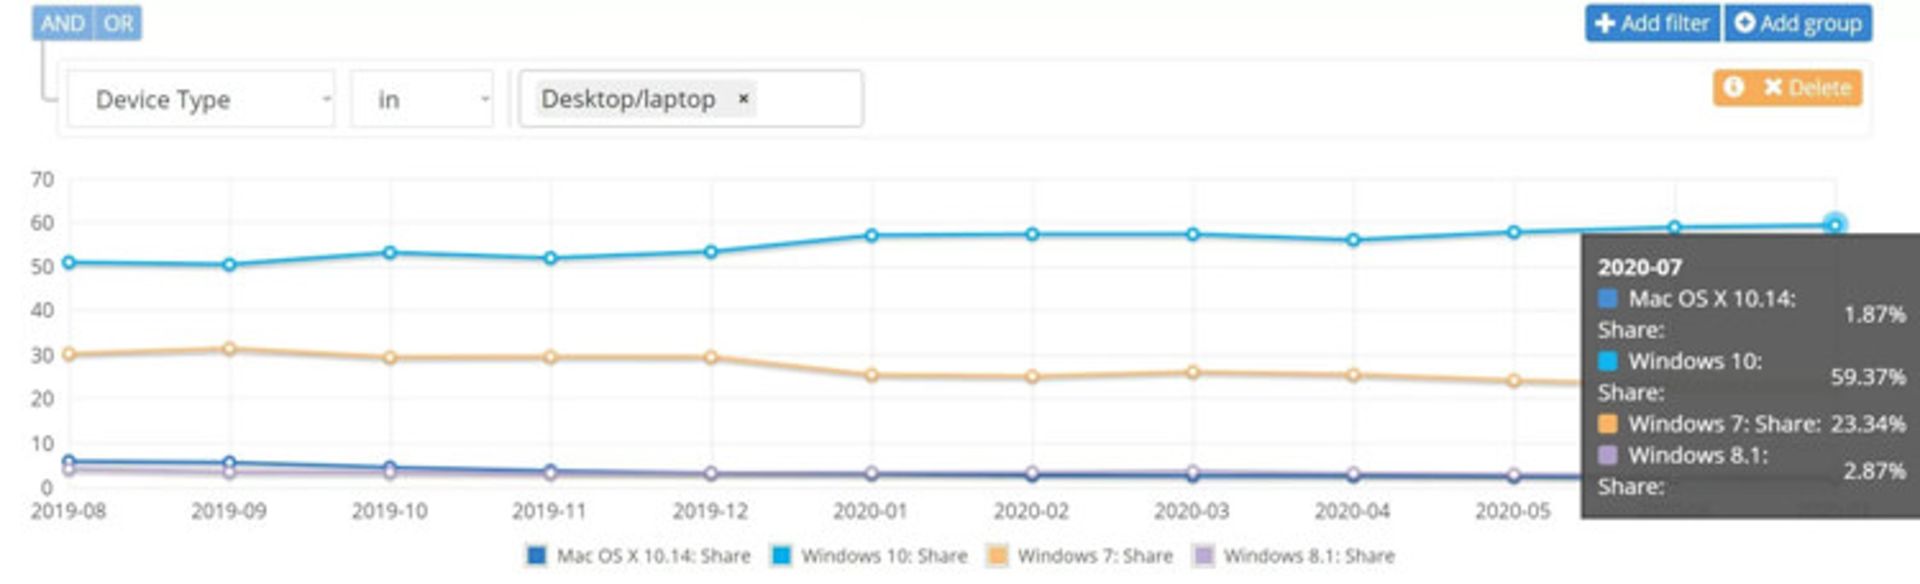The image size is (1920, 584).
Task: Click Windows 10 data point at 2020-01
Action: pyautogui.click(x=871, y=236)
